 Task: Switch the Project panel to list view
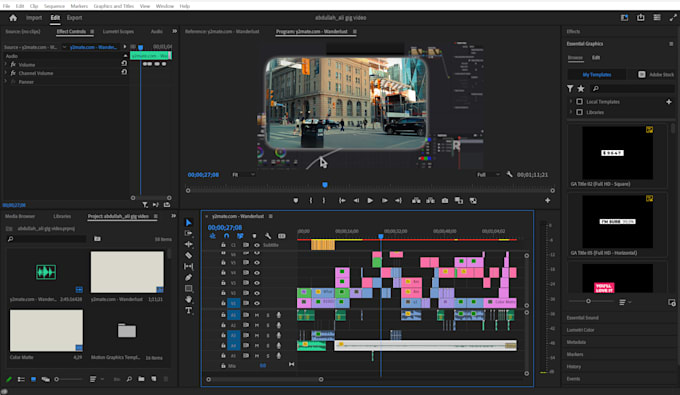(x=21, y=379)
